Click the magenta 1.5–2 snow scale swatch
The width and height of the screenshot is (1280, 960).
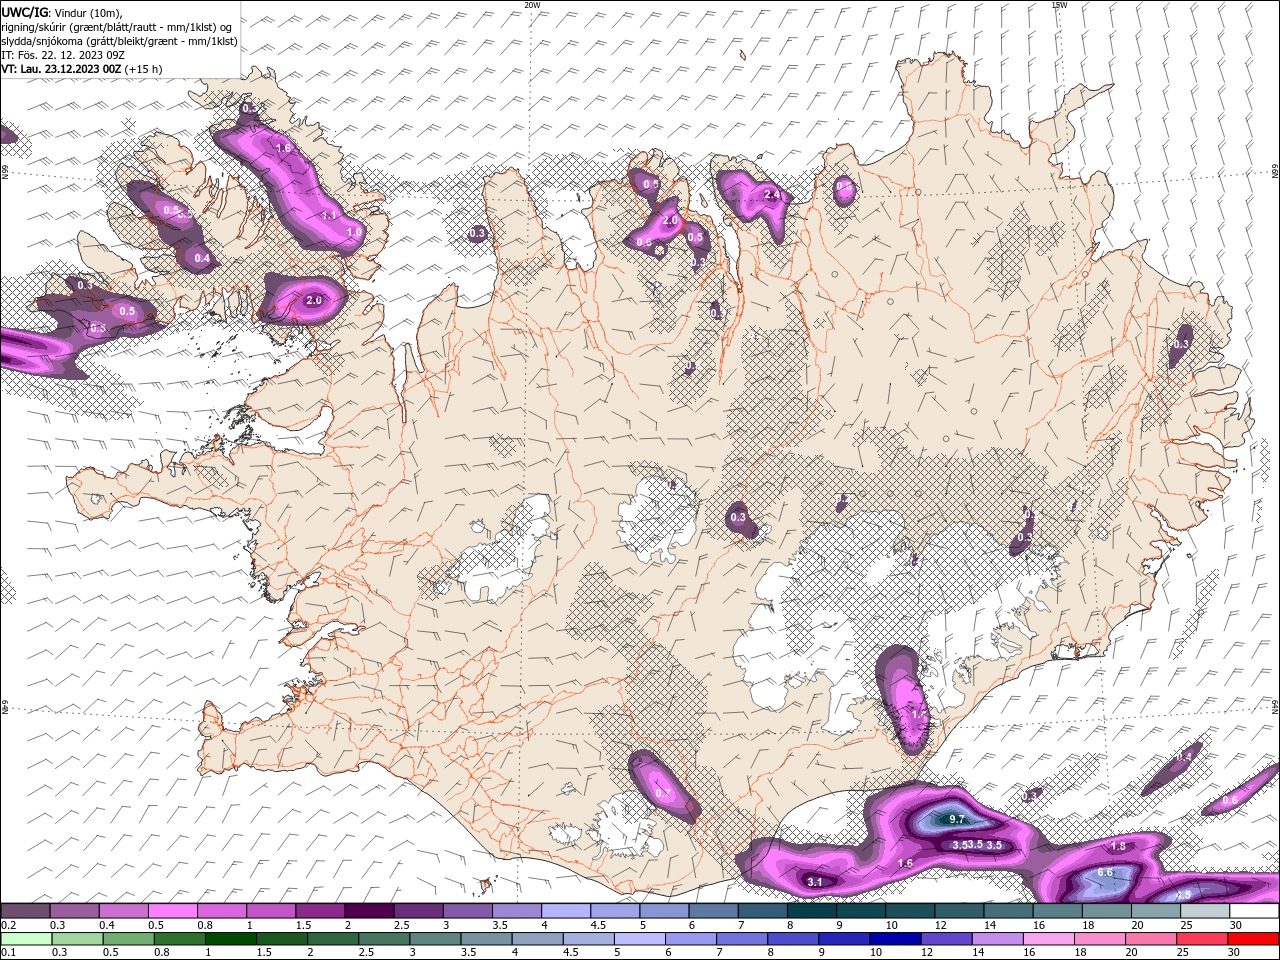pos(320,911)
